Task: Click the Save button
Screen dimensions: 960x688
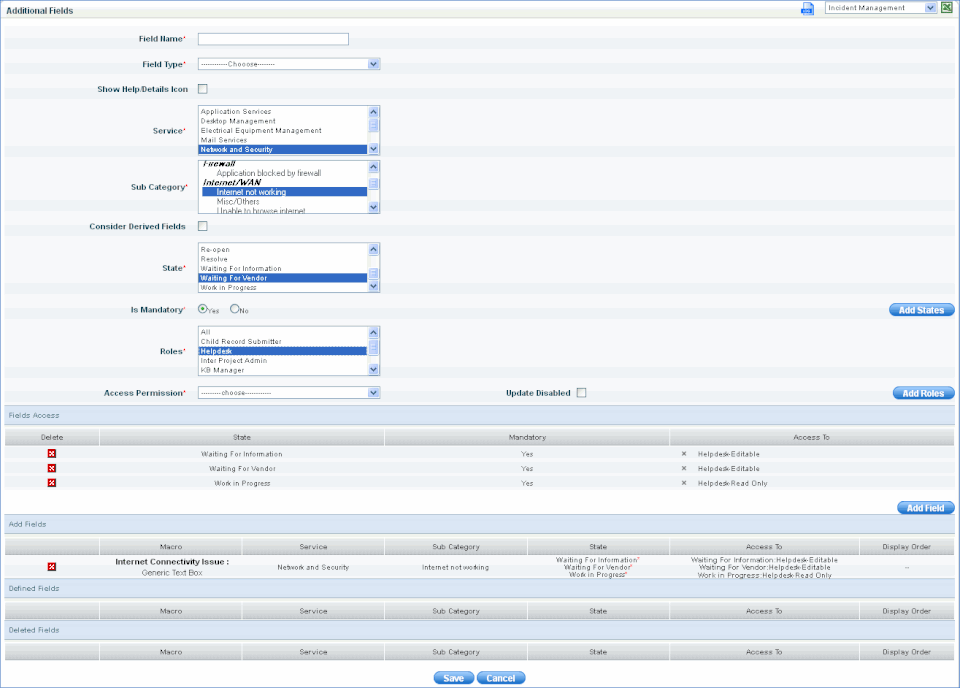Action: pyautogui.click(x=454, y=678)
